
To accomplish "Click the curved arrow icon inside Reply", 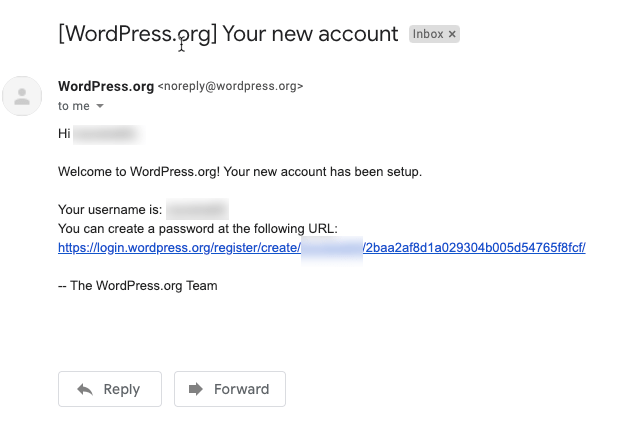I will pyautogui.click(x=86, y=389).
